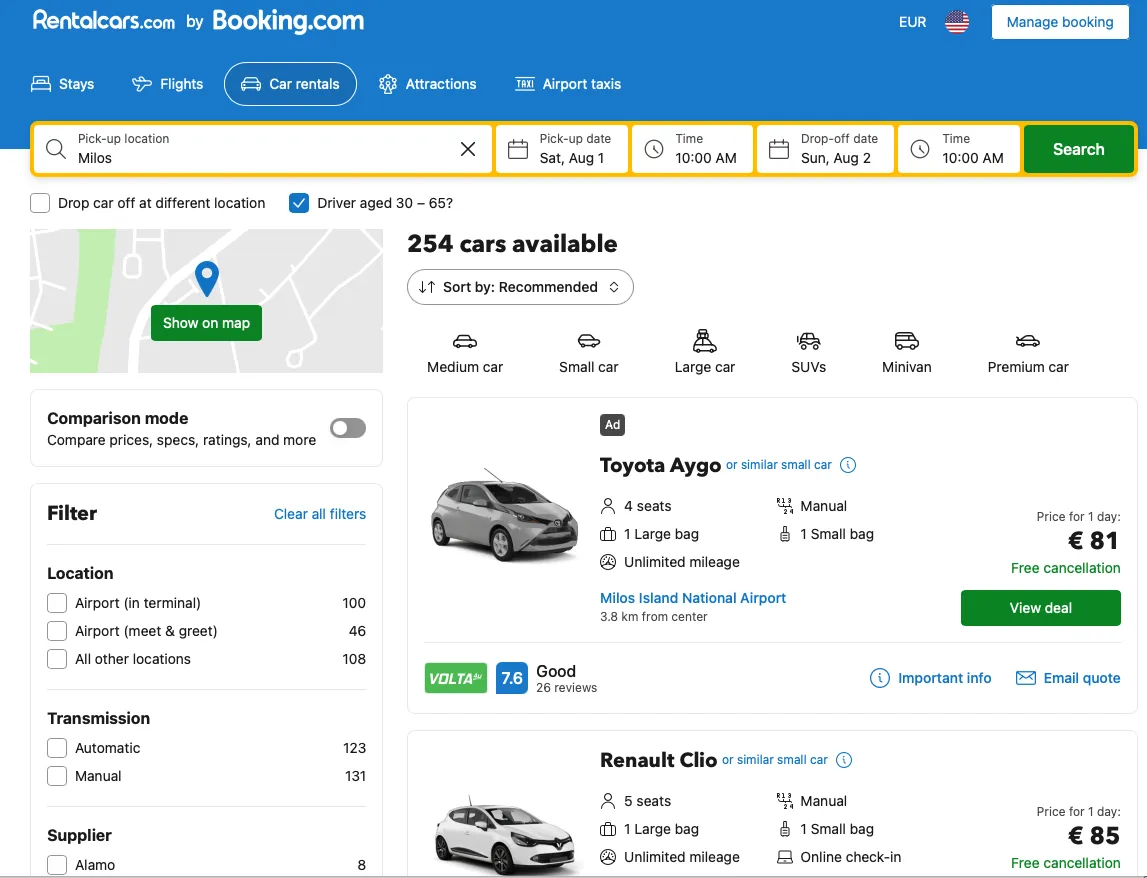This screenshot has height=878, width=1147.
Task: Check Airport (meet & greet) filter
Action: click(57, 631)
